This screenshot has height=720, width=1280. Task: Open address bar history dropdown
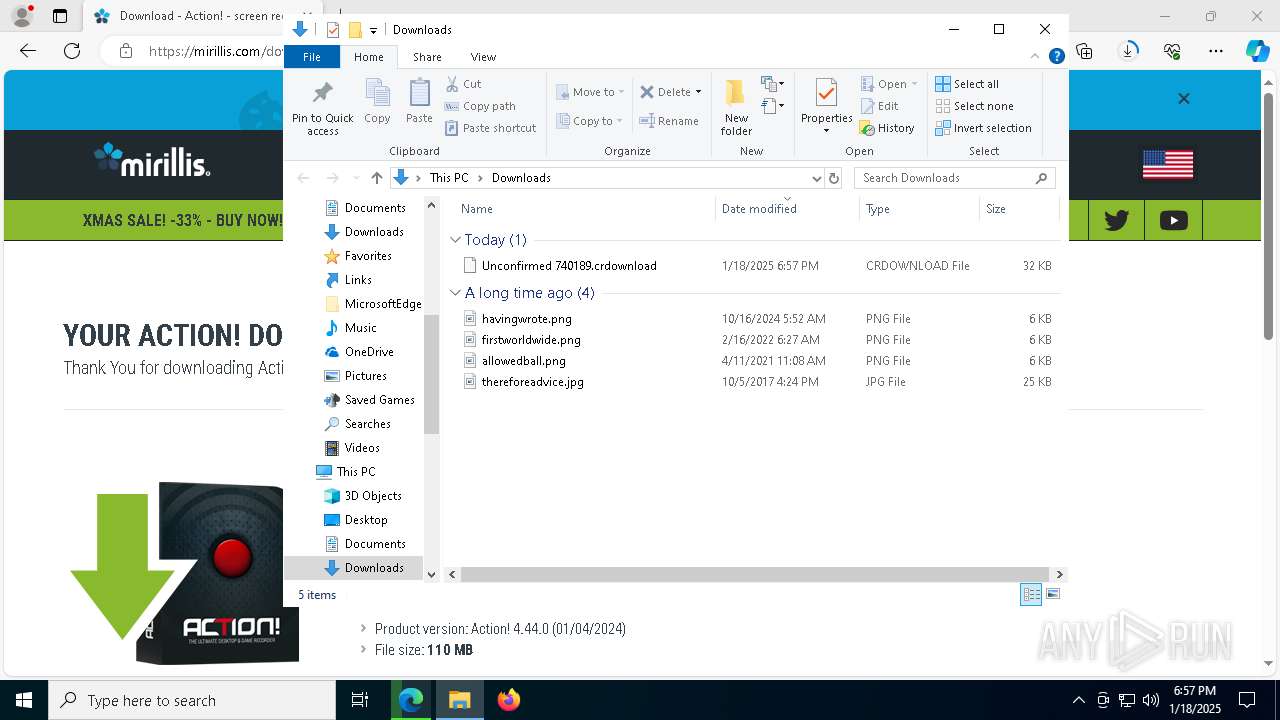(816, 178)
